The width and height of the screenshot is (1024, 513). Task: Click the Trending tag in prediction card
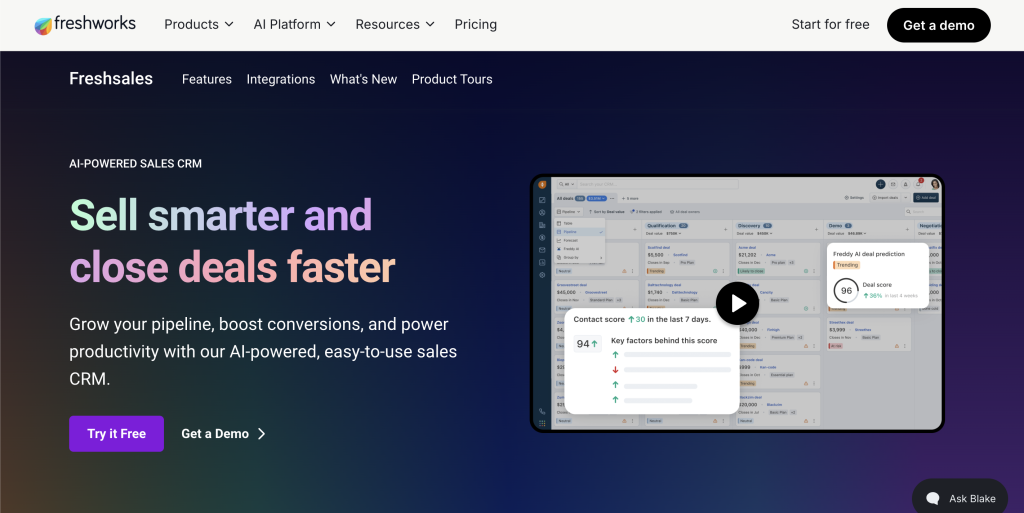[846, 265]
